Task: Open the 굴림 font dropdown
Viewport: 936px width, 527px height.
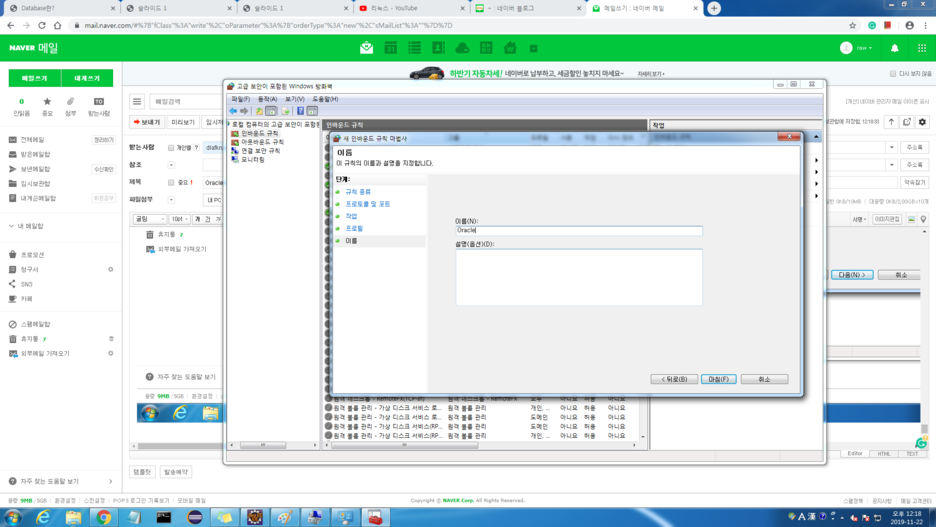Action: [149, 220]
